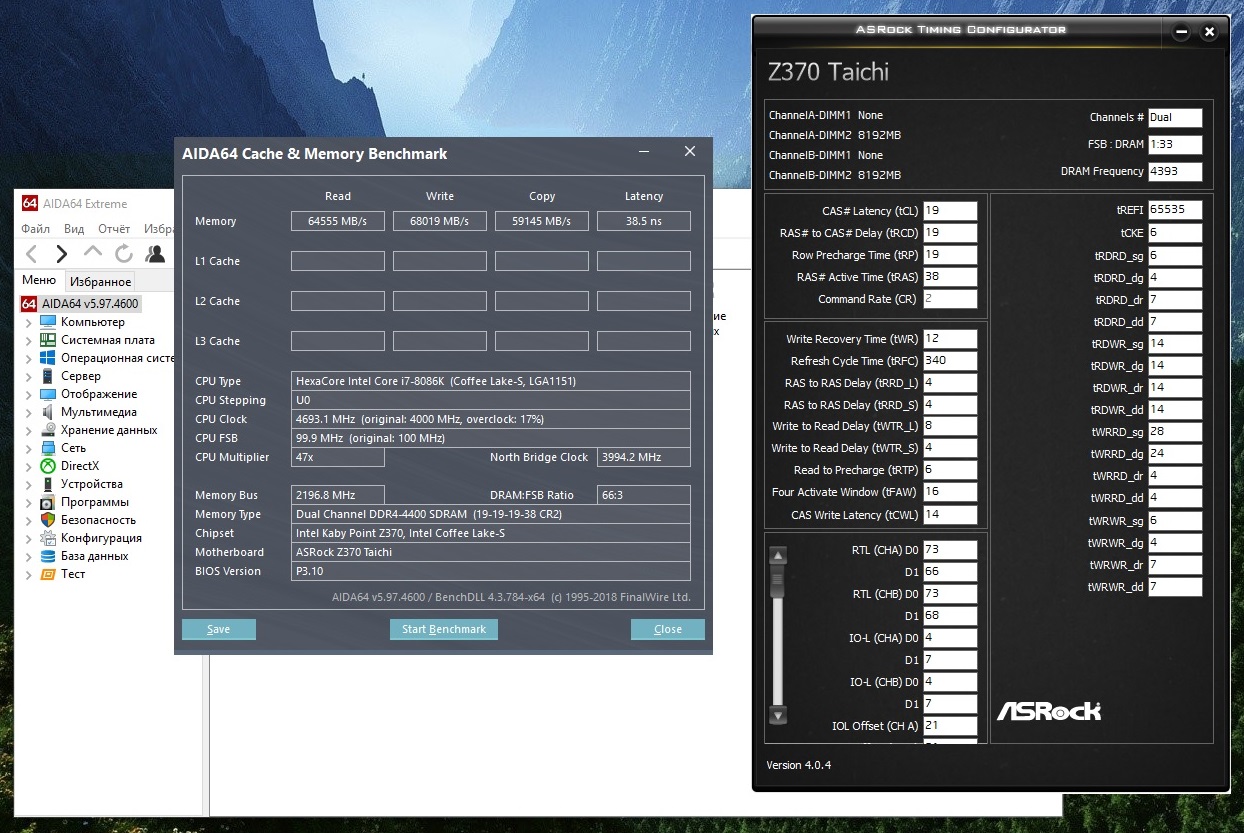1244x833 pixels.
Task: Select the DirectX Xbox icon
Action: click(x=47, y=466)
